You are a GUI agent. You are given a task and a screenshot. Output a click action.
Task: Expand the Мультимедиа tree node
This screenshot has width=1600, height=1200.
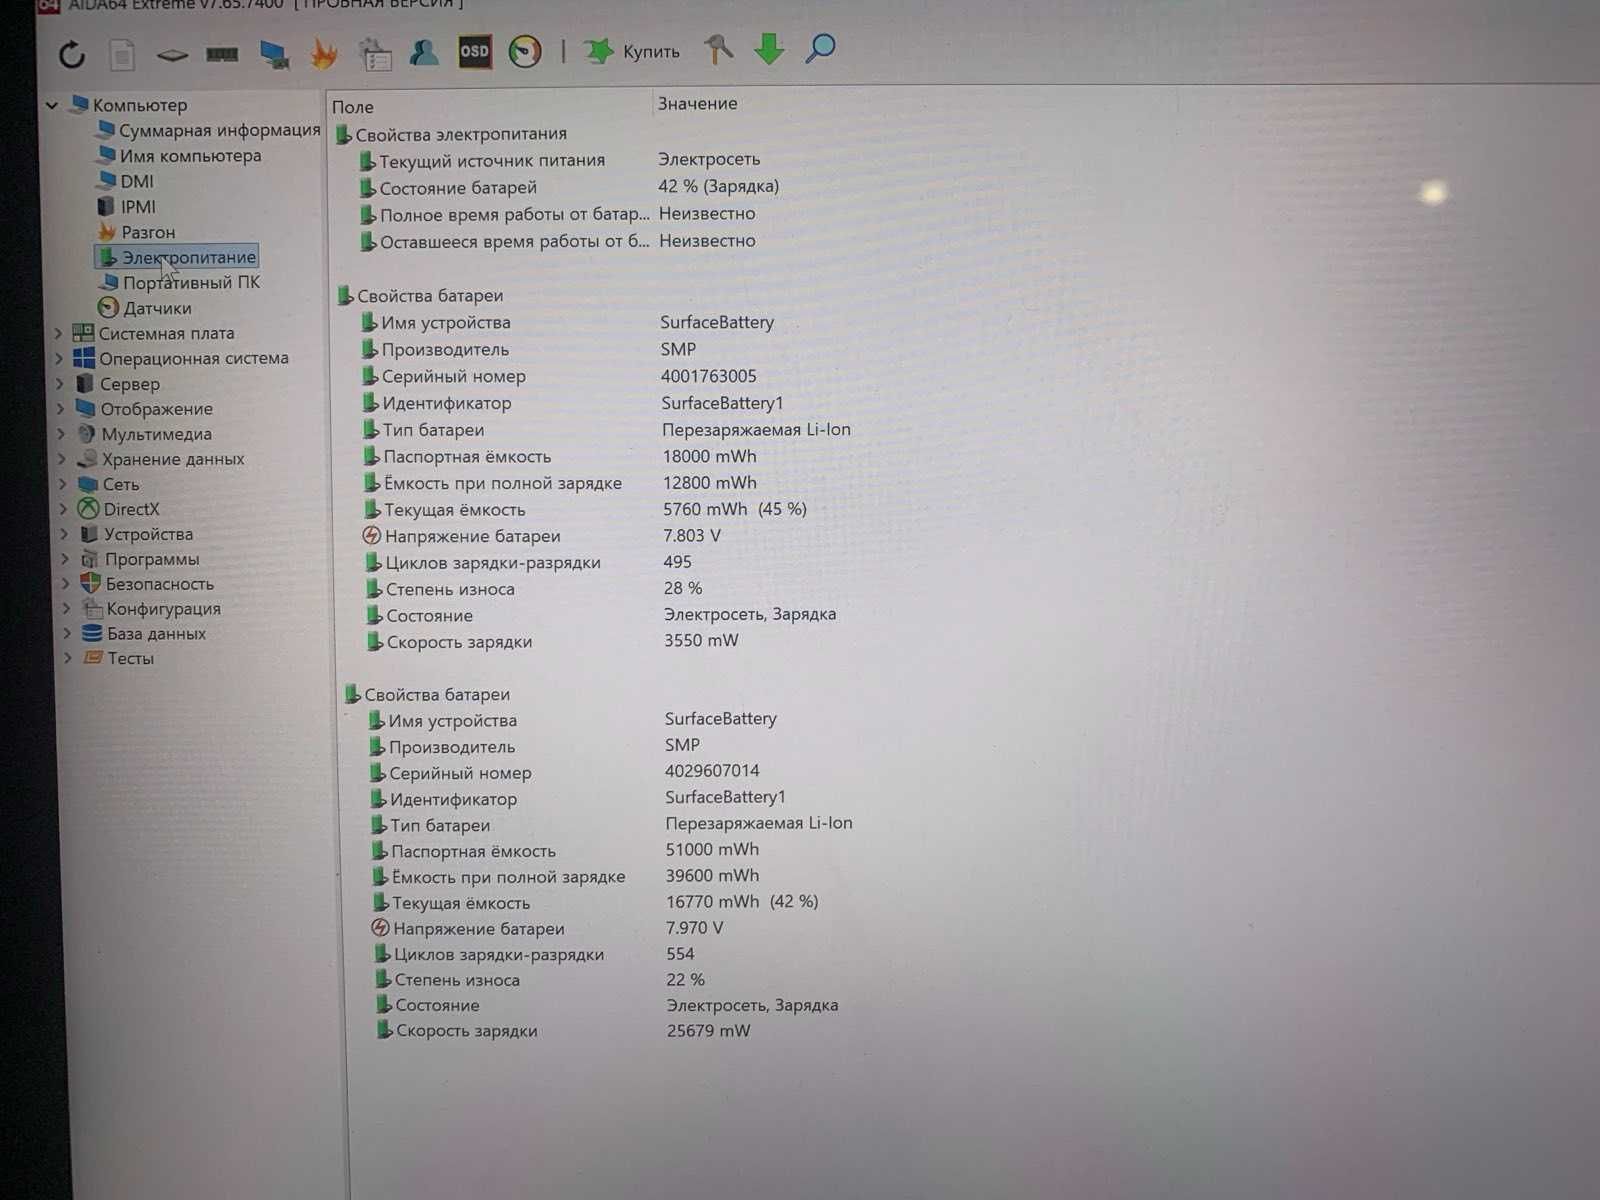click(62, 433)
